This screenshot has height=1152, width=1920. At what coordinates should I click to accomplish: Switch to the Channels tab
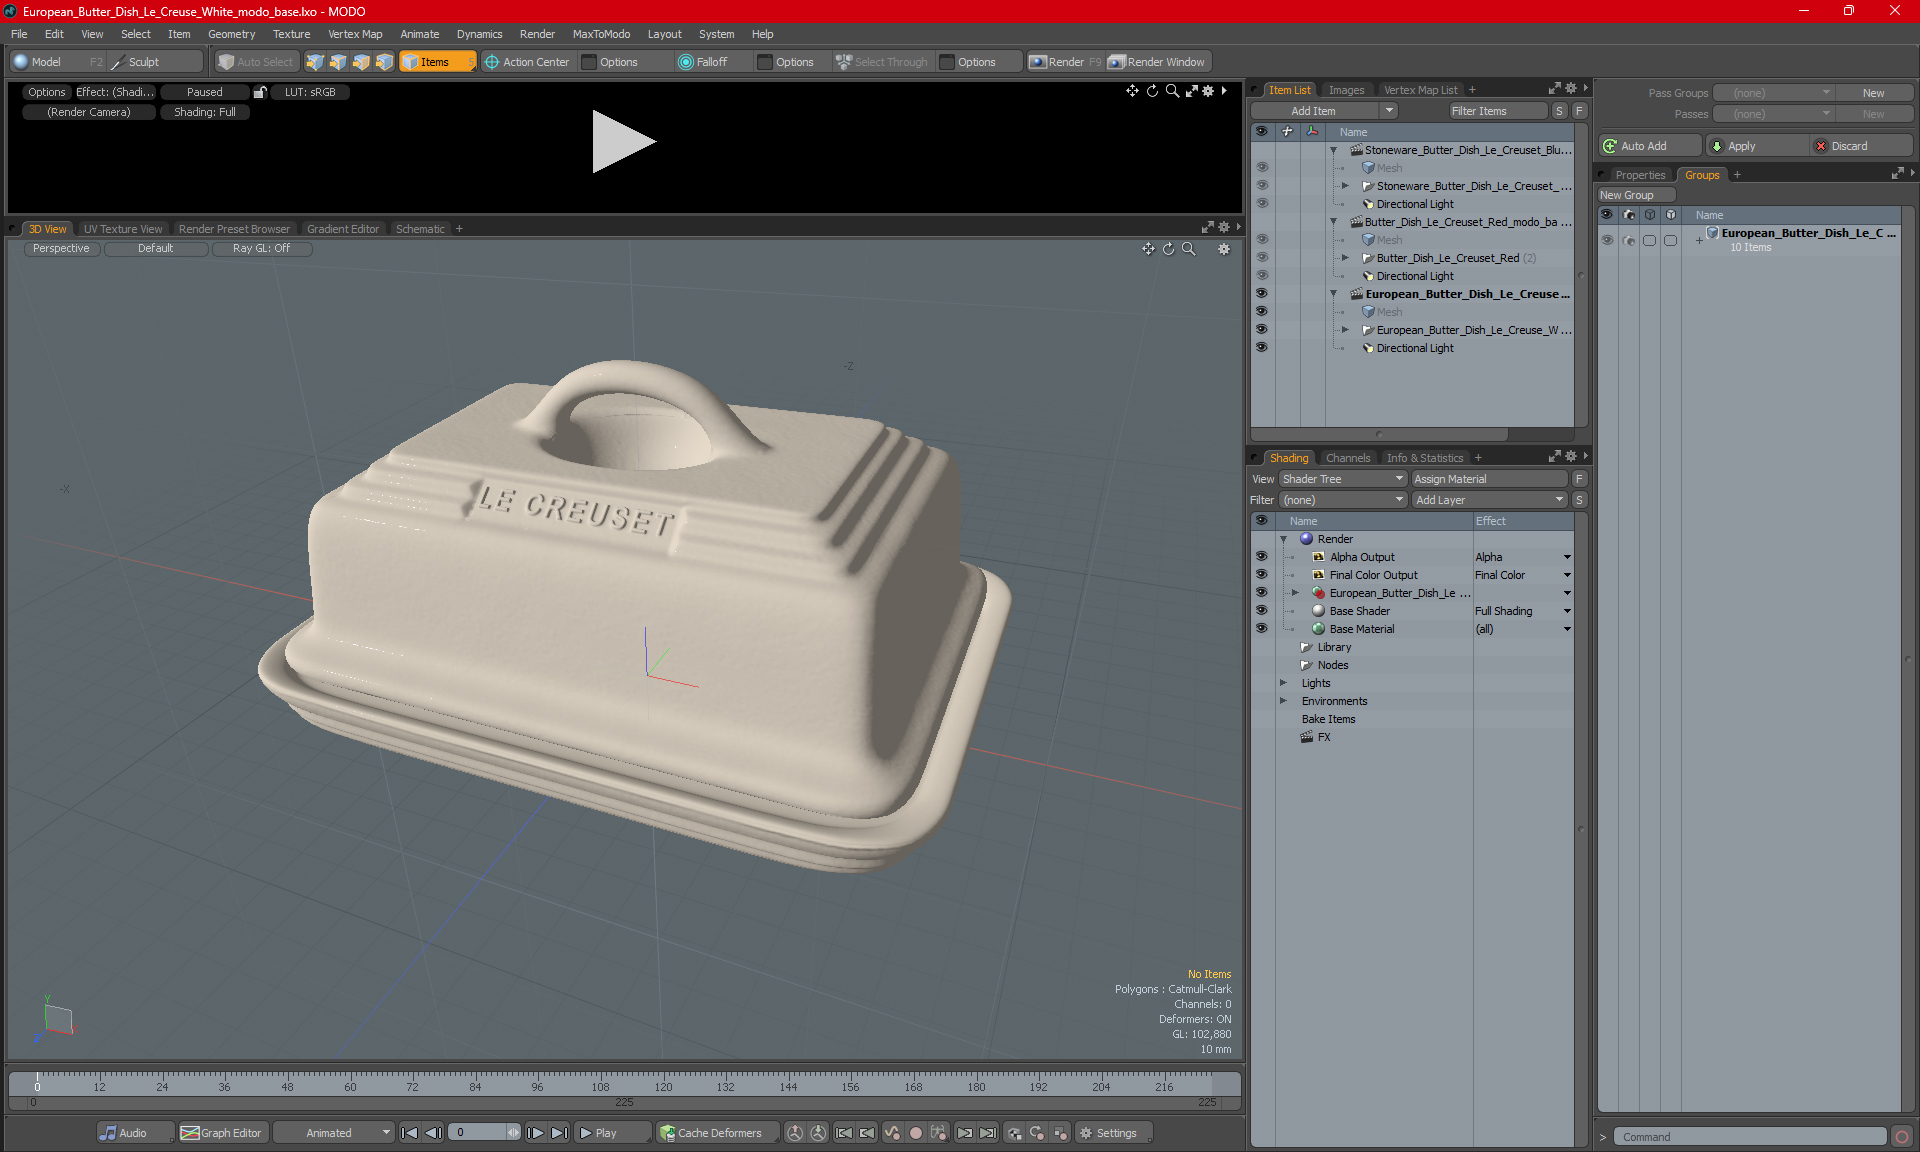tap(1348, 458)
